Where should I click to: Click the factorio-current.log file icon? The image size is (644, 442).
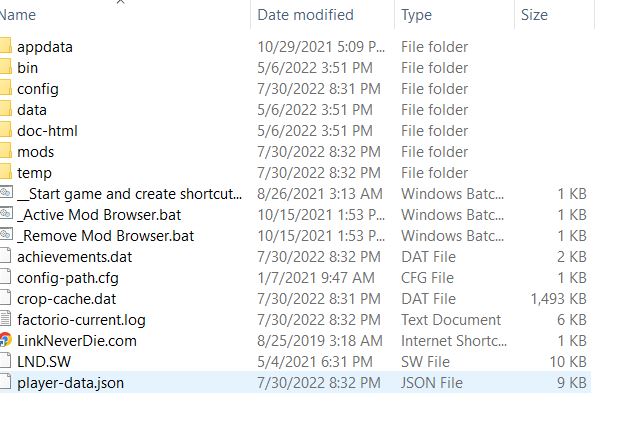5,319
